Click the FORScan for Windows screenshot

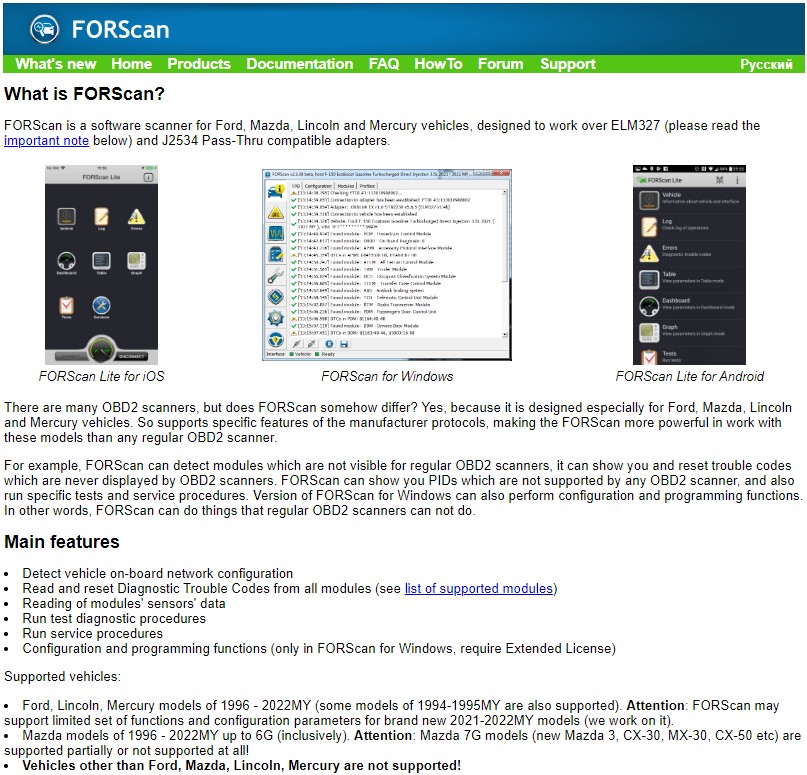tap(387, 265)
